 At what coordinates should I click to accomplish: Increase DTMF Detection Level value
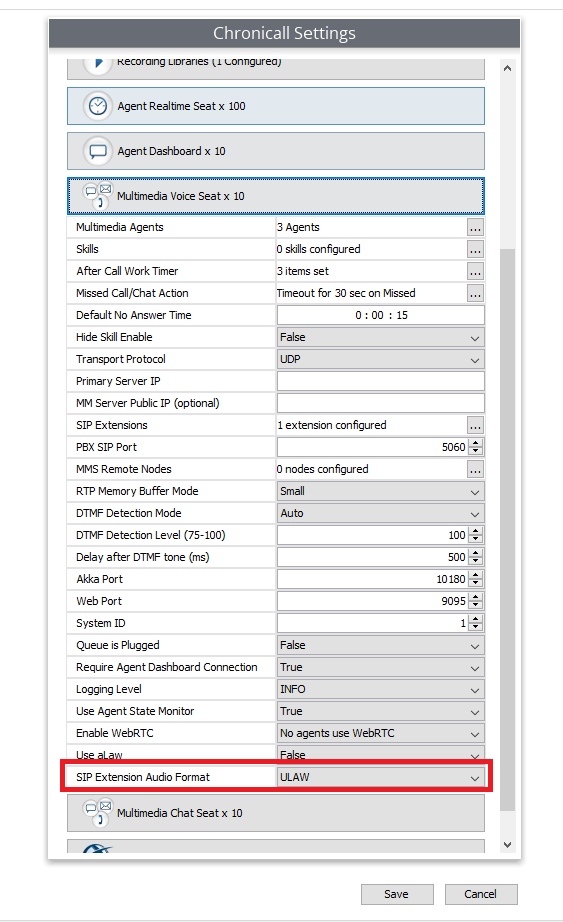click(x=476, y=531)
